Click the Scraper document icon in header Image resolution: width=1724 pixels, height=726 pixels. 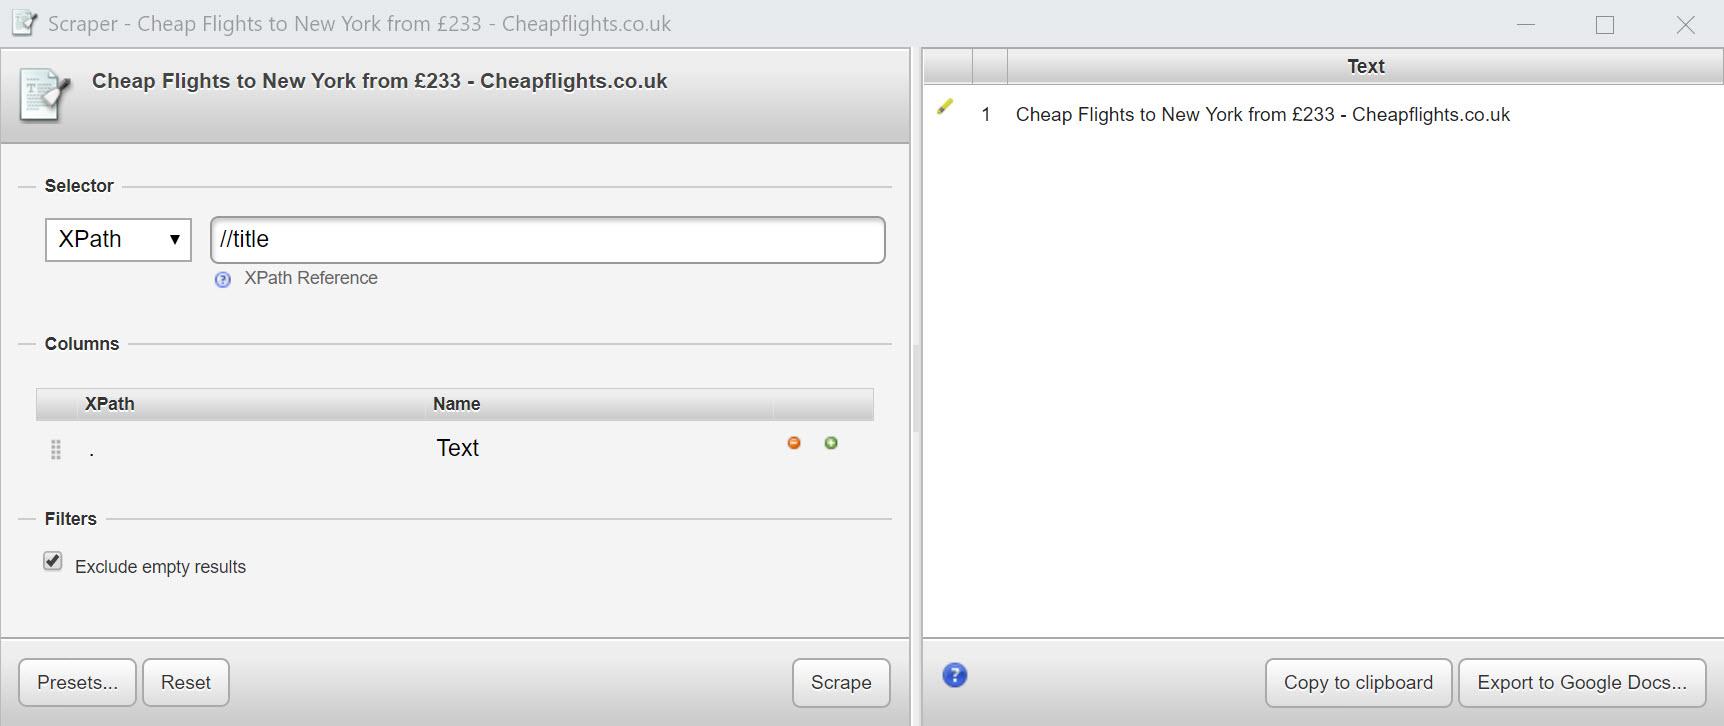45,95
